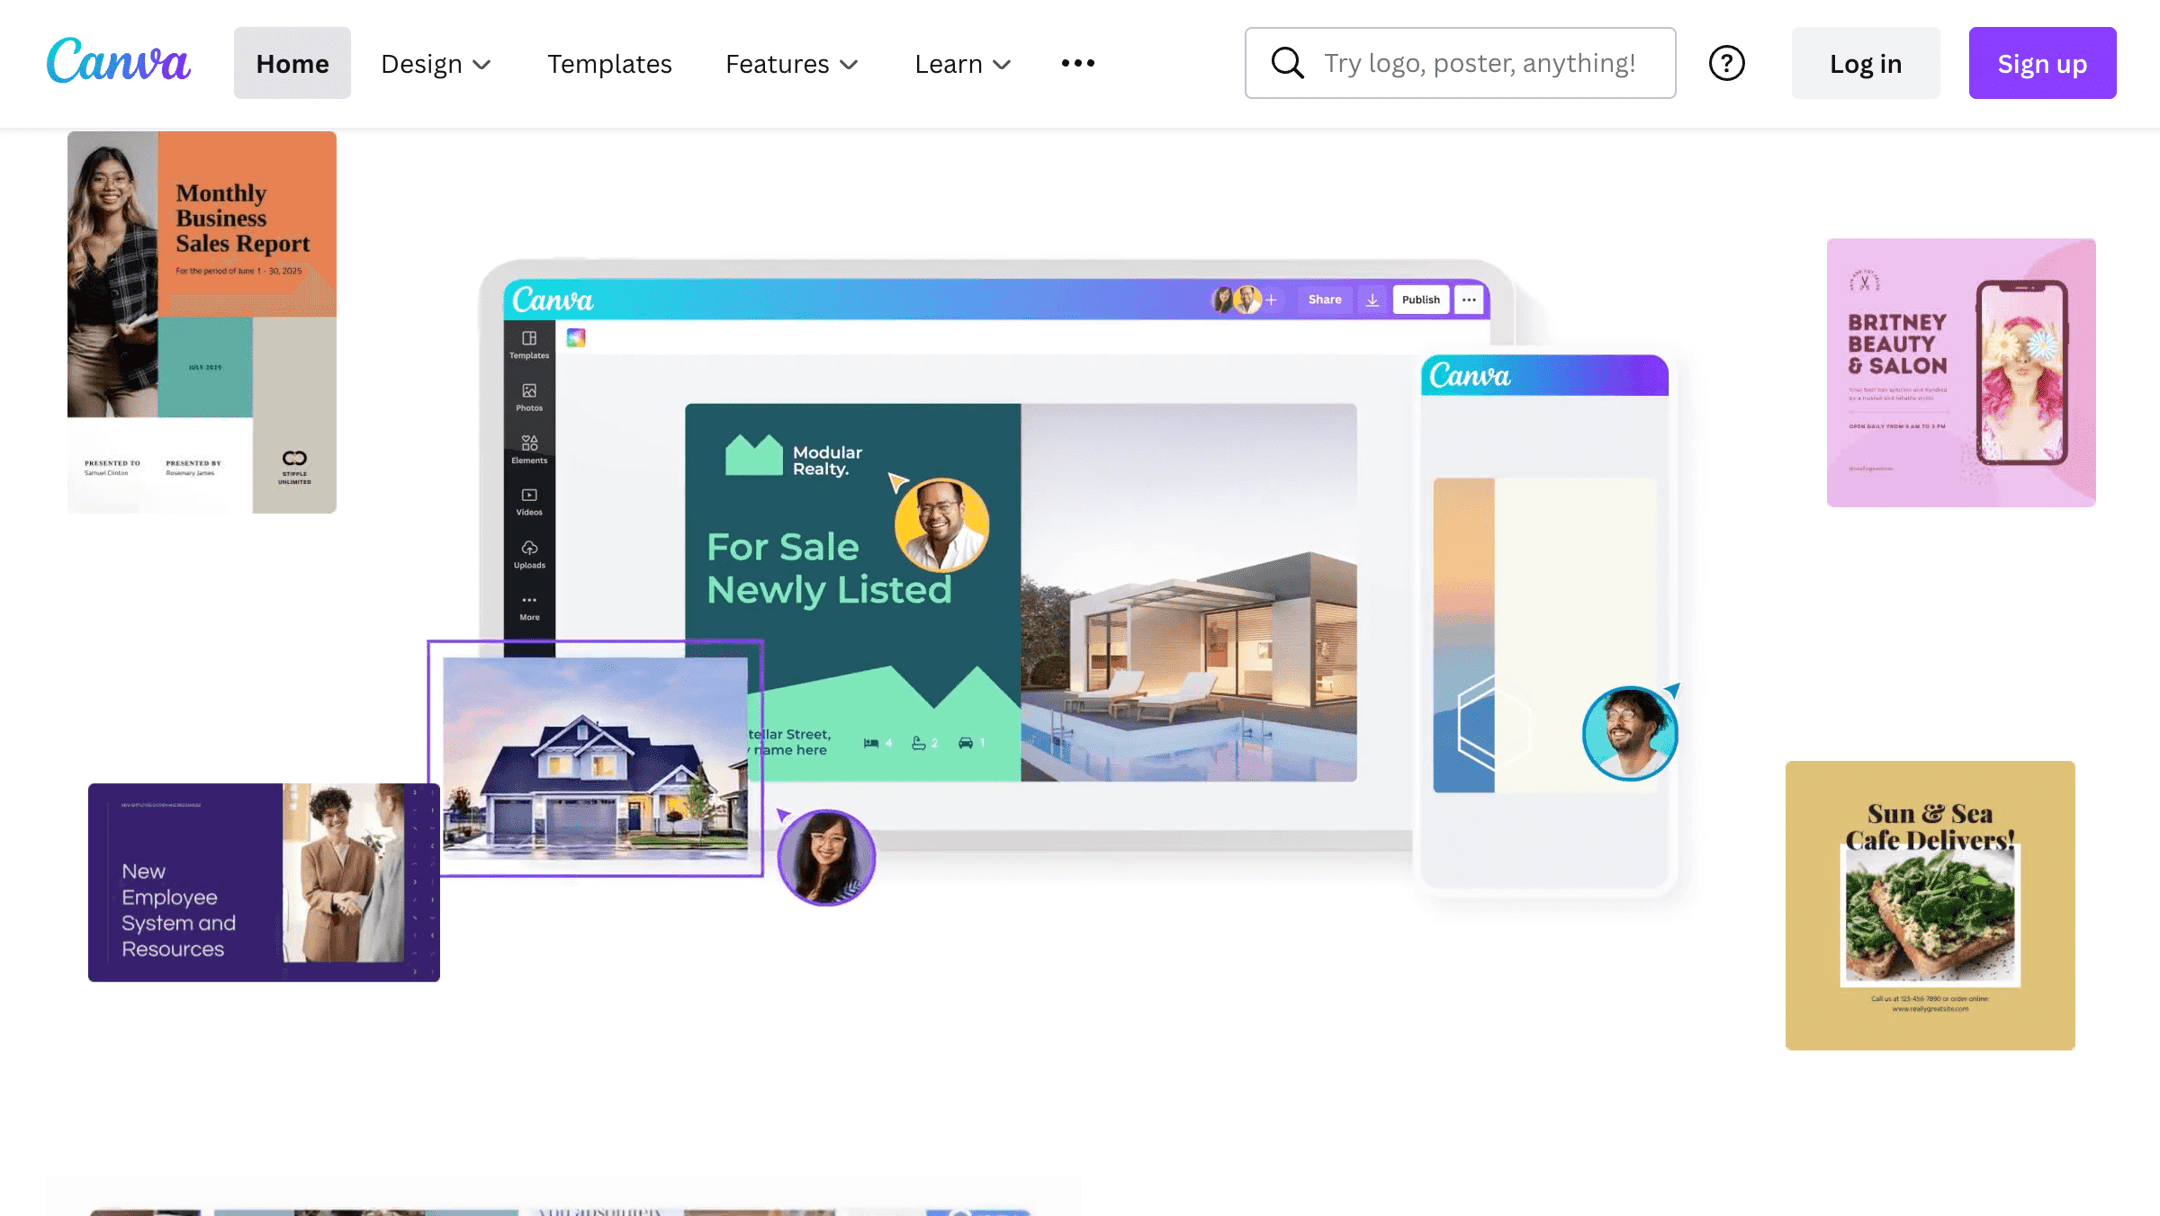Image resolution: width=2160 pixels, height=1216 pixels.
Task: Click the search magnifier icon
Action: coord(1287,63)
